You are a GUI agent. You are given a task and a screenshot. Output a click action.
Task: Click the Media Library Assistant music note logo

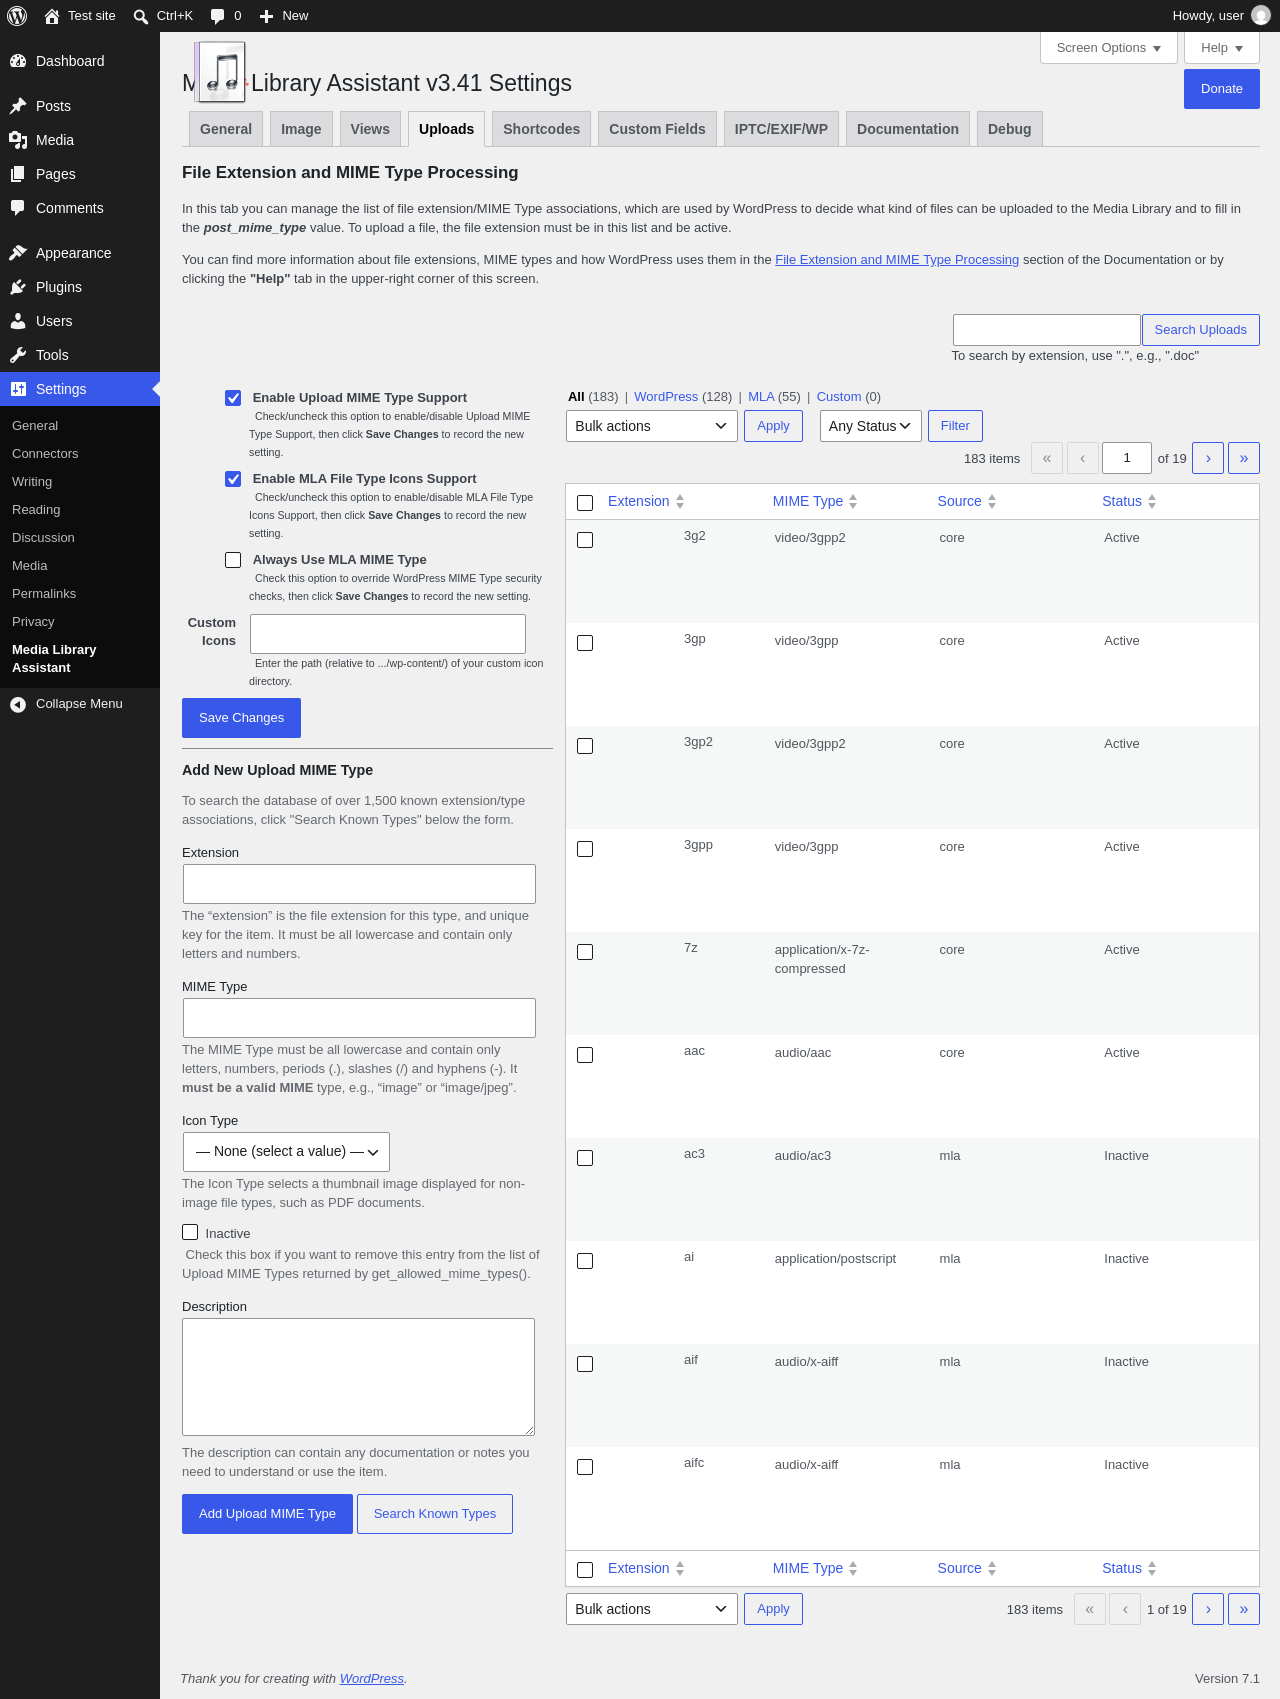click(221, 72)
